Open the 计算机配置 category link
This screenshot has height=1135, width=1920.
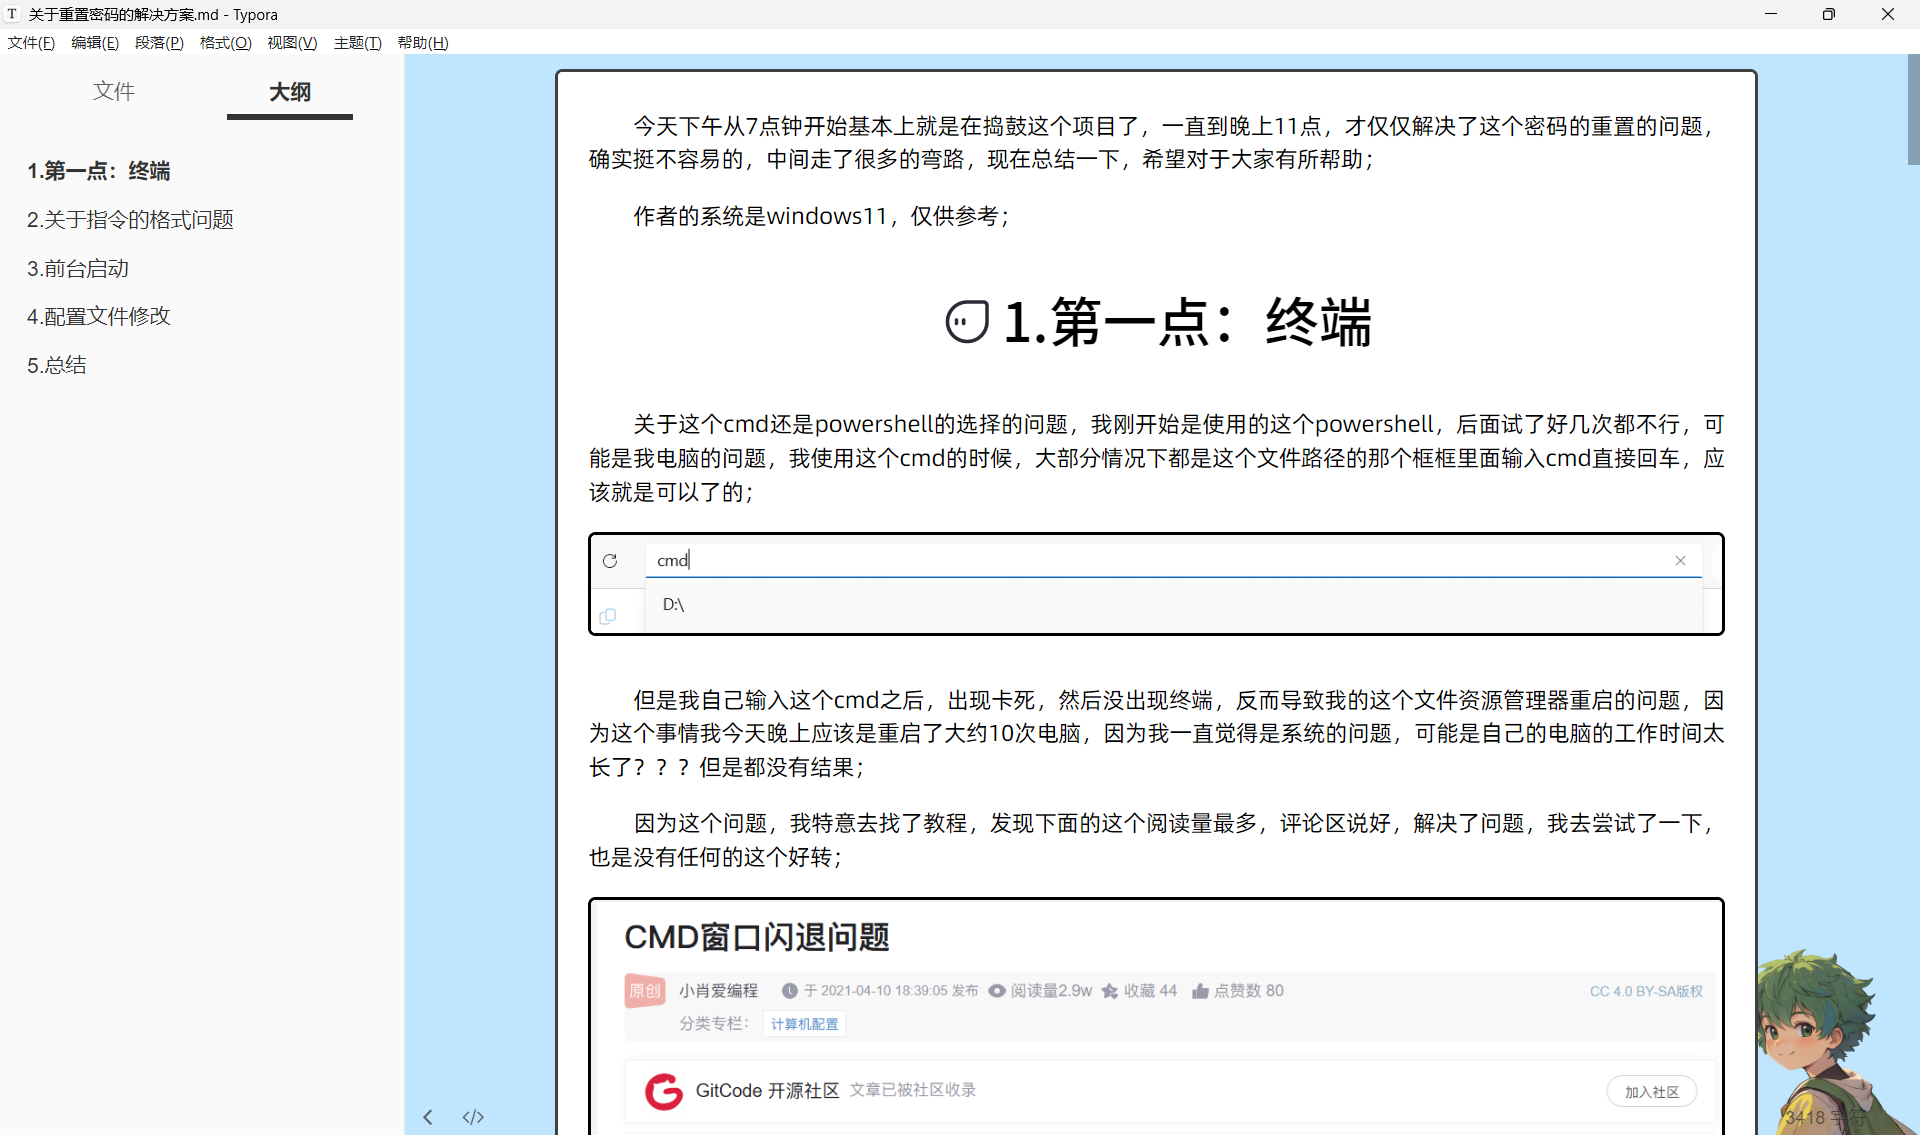point(803,1023)
